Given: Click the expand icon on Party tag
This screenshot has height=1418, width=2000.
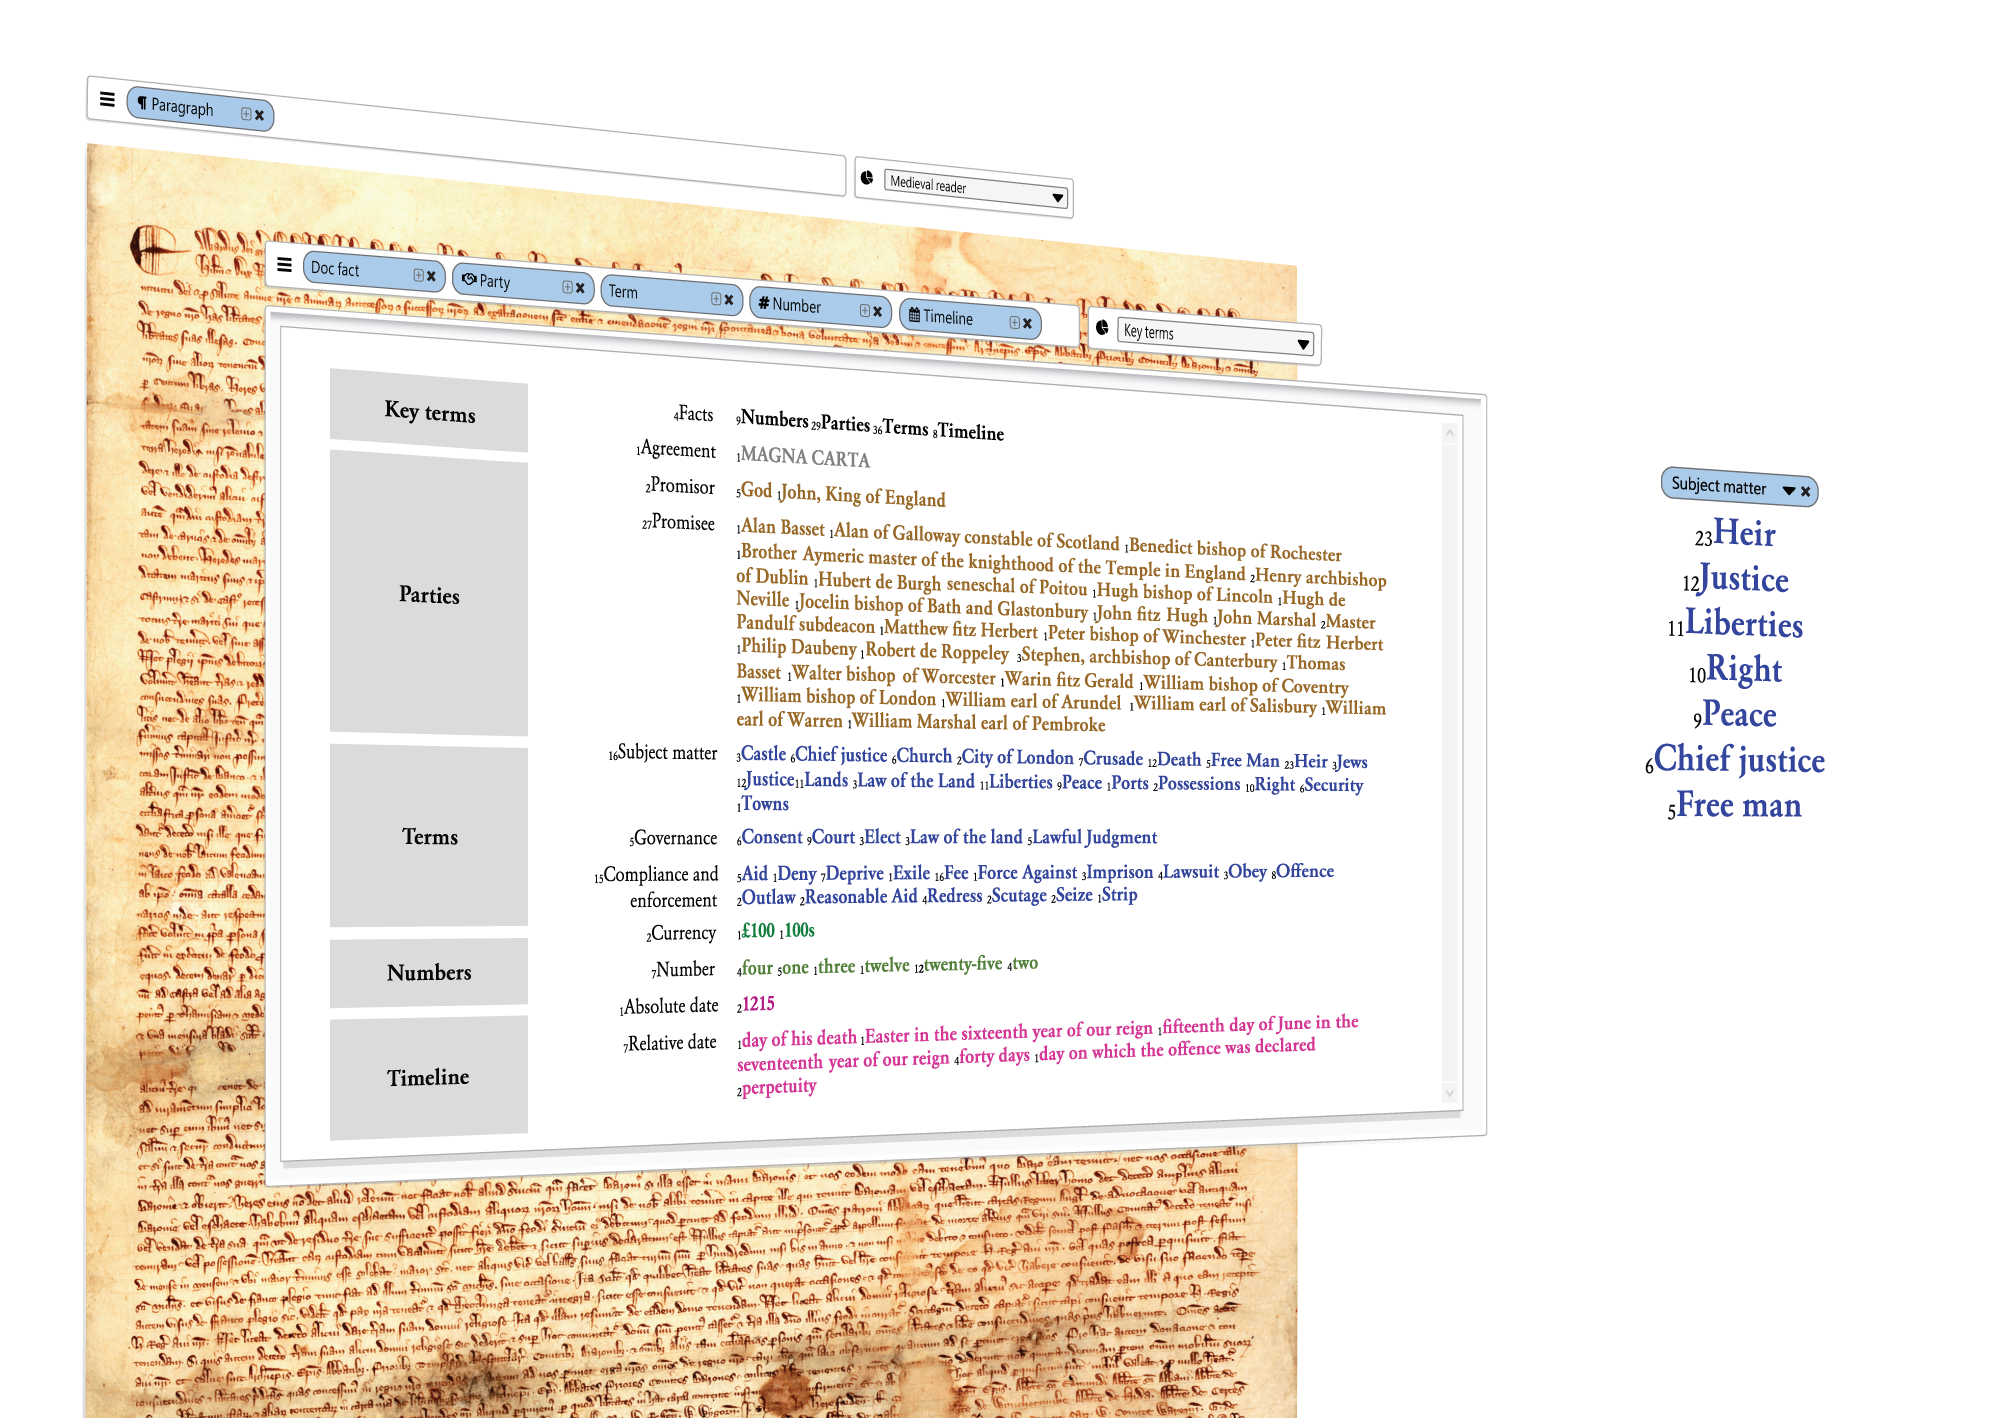Looking at the screenshot, I should coord(567,287).
